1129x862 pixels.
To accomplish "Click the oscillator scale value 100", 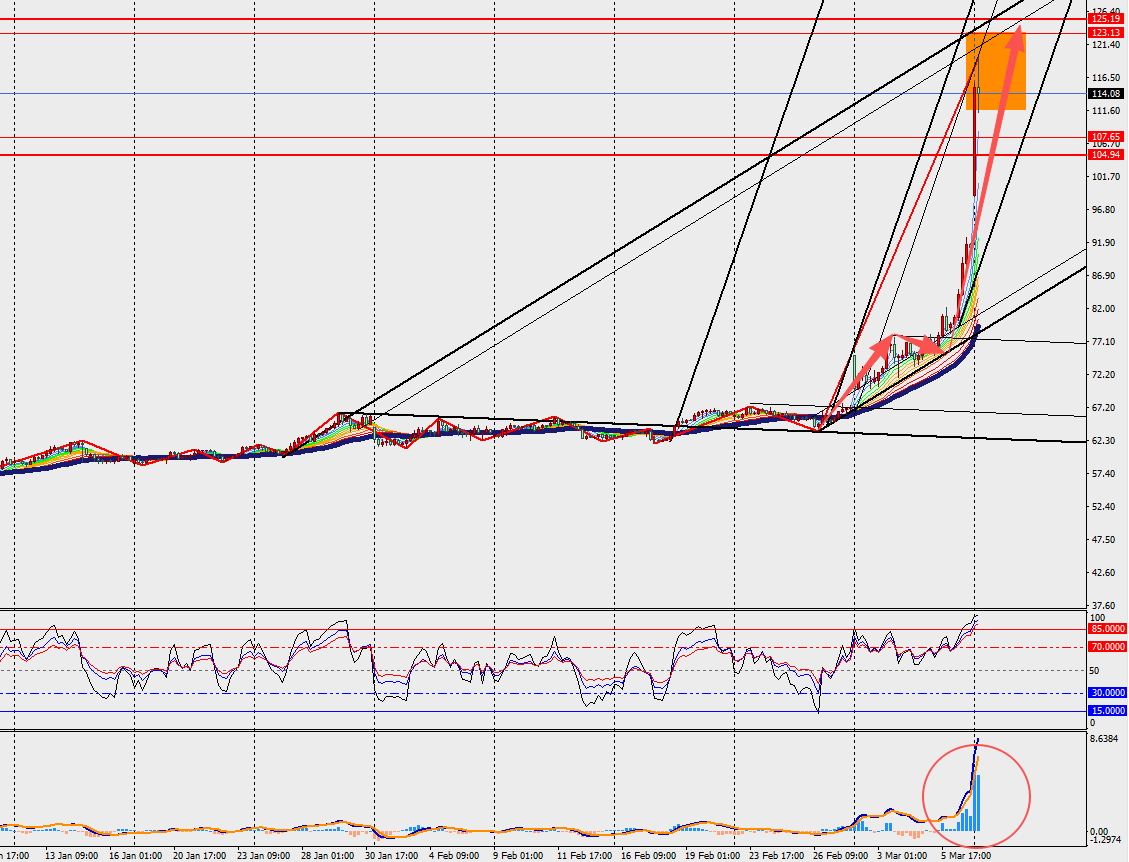I will (1097, 618).
